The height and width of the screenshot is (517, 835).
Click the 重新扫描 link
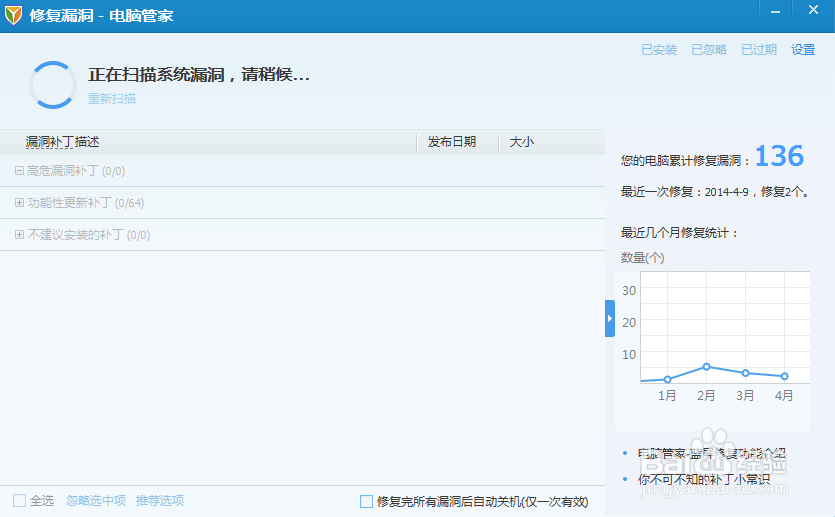(112, 99)
